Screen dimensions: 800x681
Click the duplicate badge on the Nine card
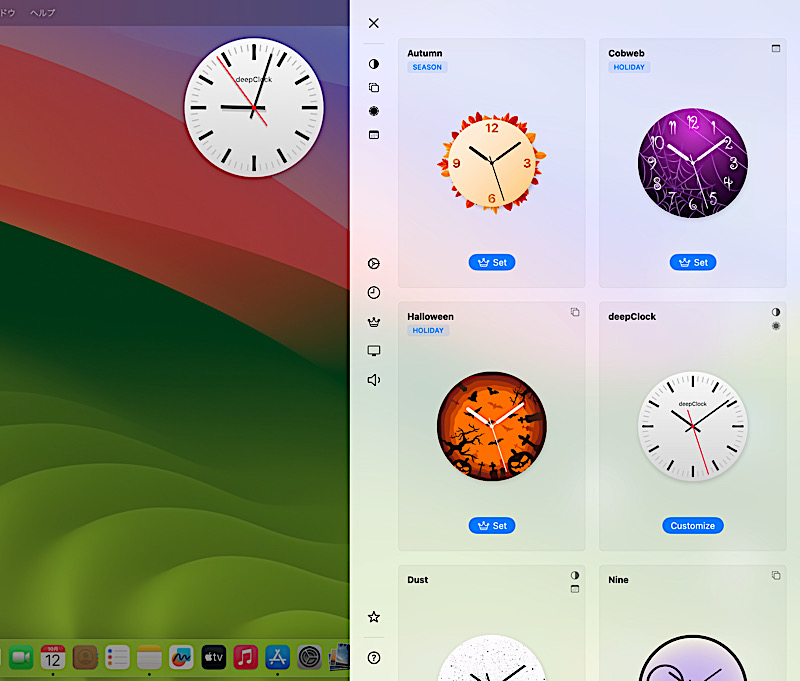coord(775,575)
